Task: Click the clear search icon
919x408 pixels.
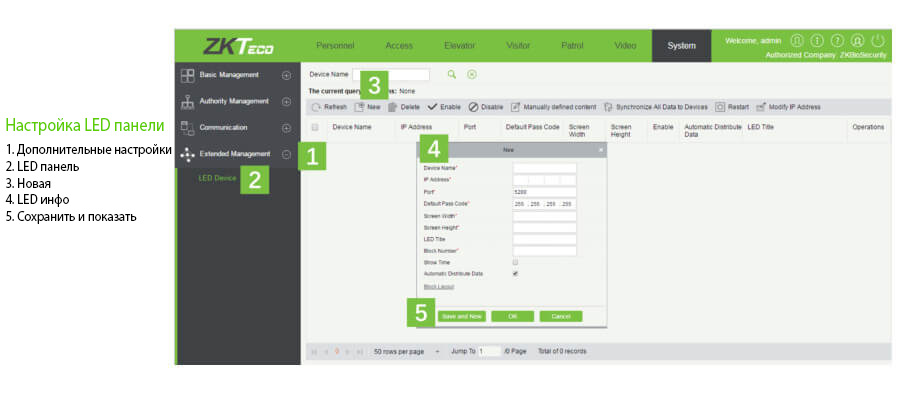Action: tap(471, 74)
